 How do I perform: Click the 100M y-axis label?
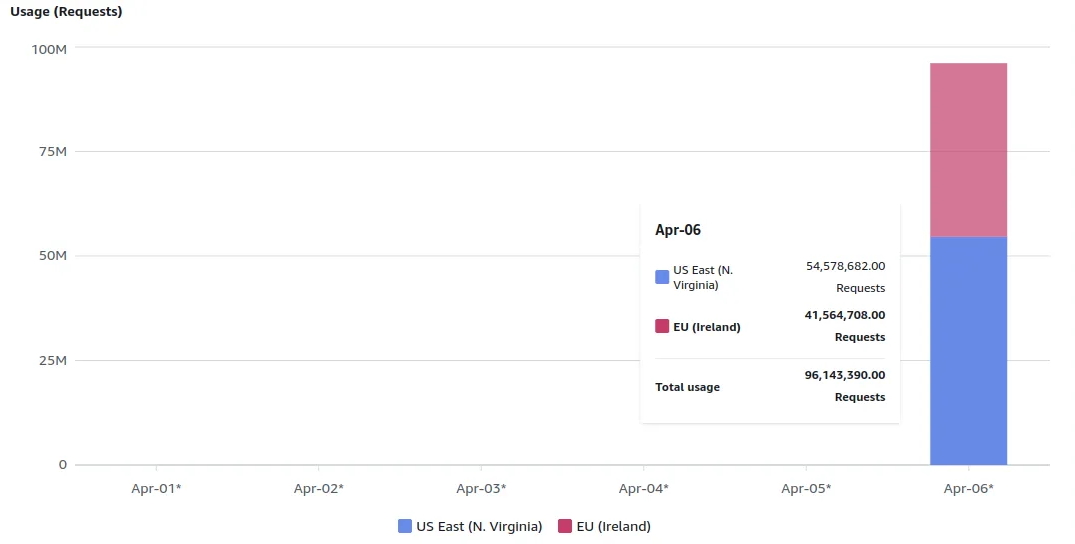click(x=49, y=48)
